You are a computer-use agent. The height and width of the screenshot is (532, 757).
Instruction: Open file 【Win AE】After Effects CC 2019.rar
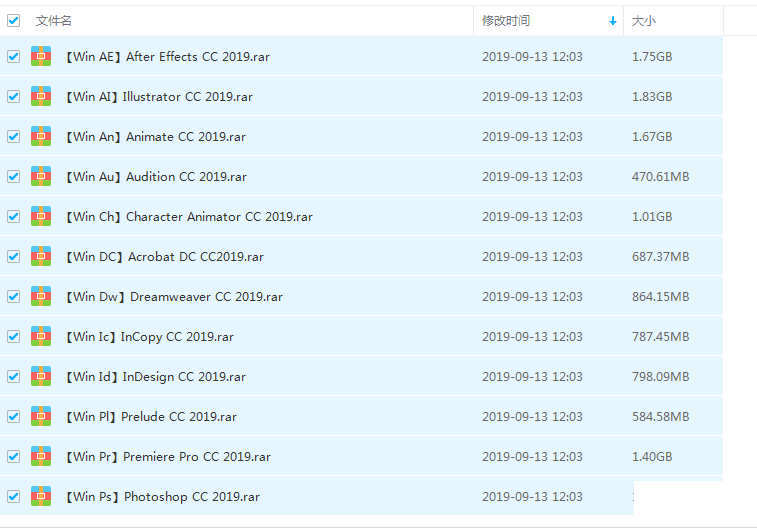tap(168, 56)
